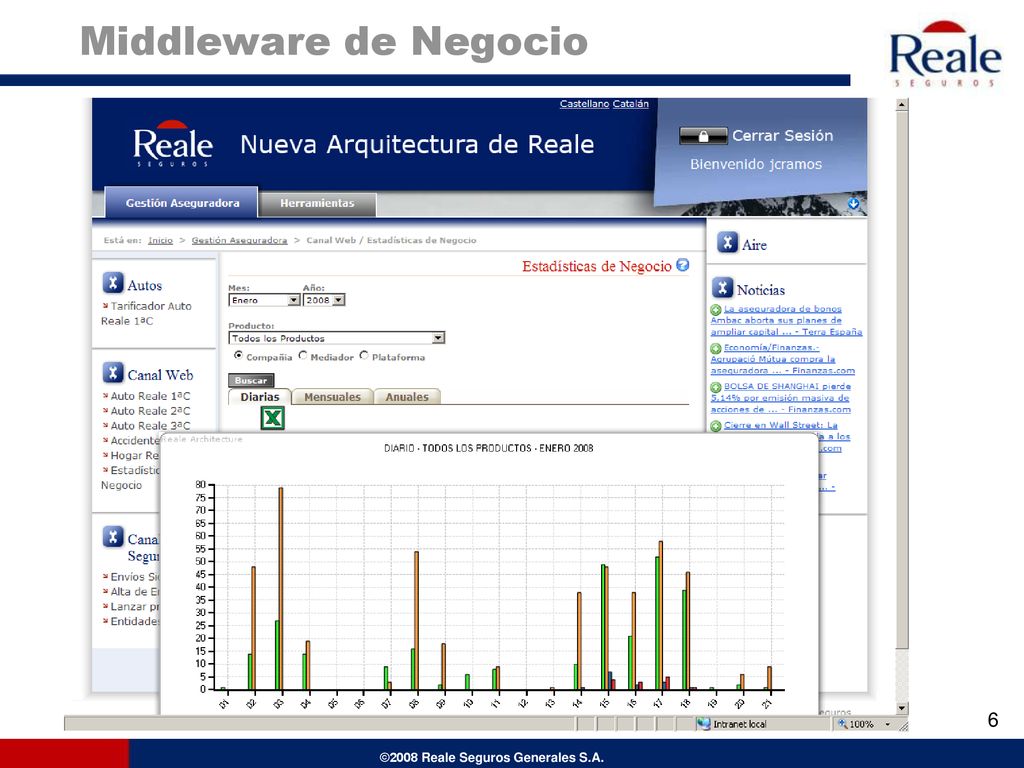Open Auto Reale 2ªC under Canal Web
The image size is (1024, 768).
tap(150, 411)
